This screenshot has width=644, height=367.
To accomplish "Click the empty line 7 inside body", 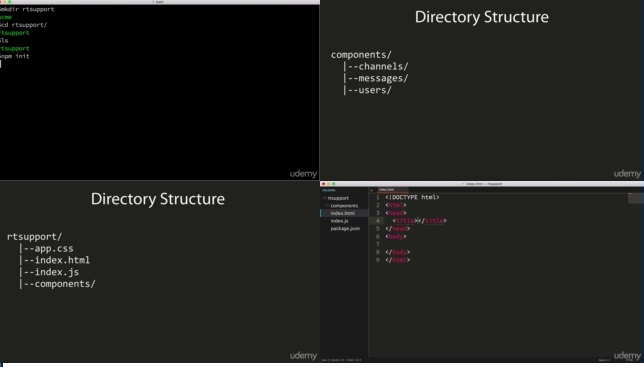I will [493, 244].
